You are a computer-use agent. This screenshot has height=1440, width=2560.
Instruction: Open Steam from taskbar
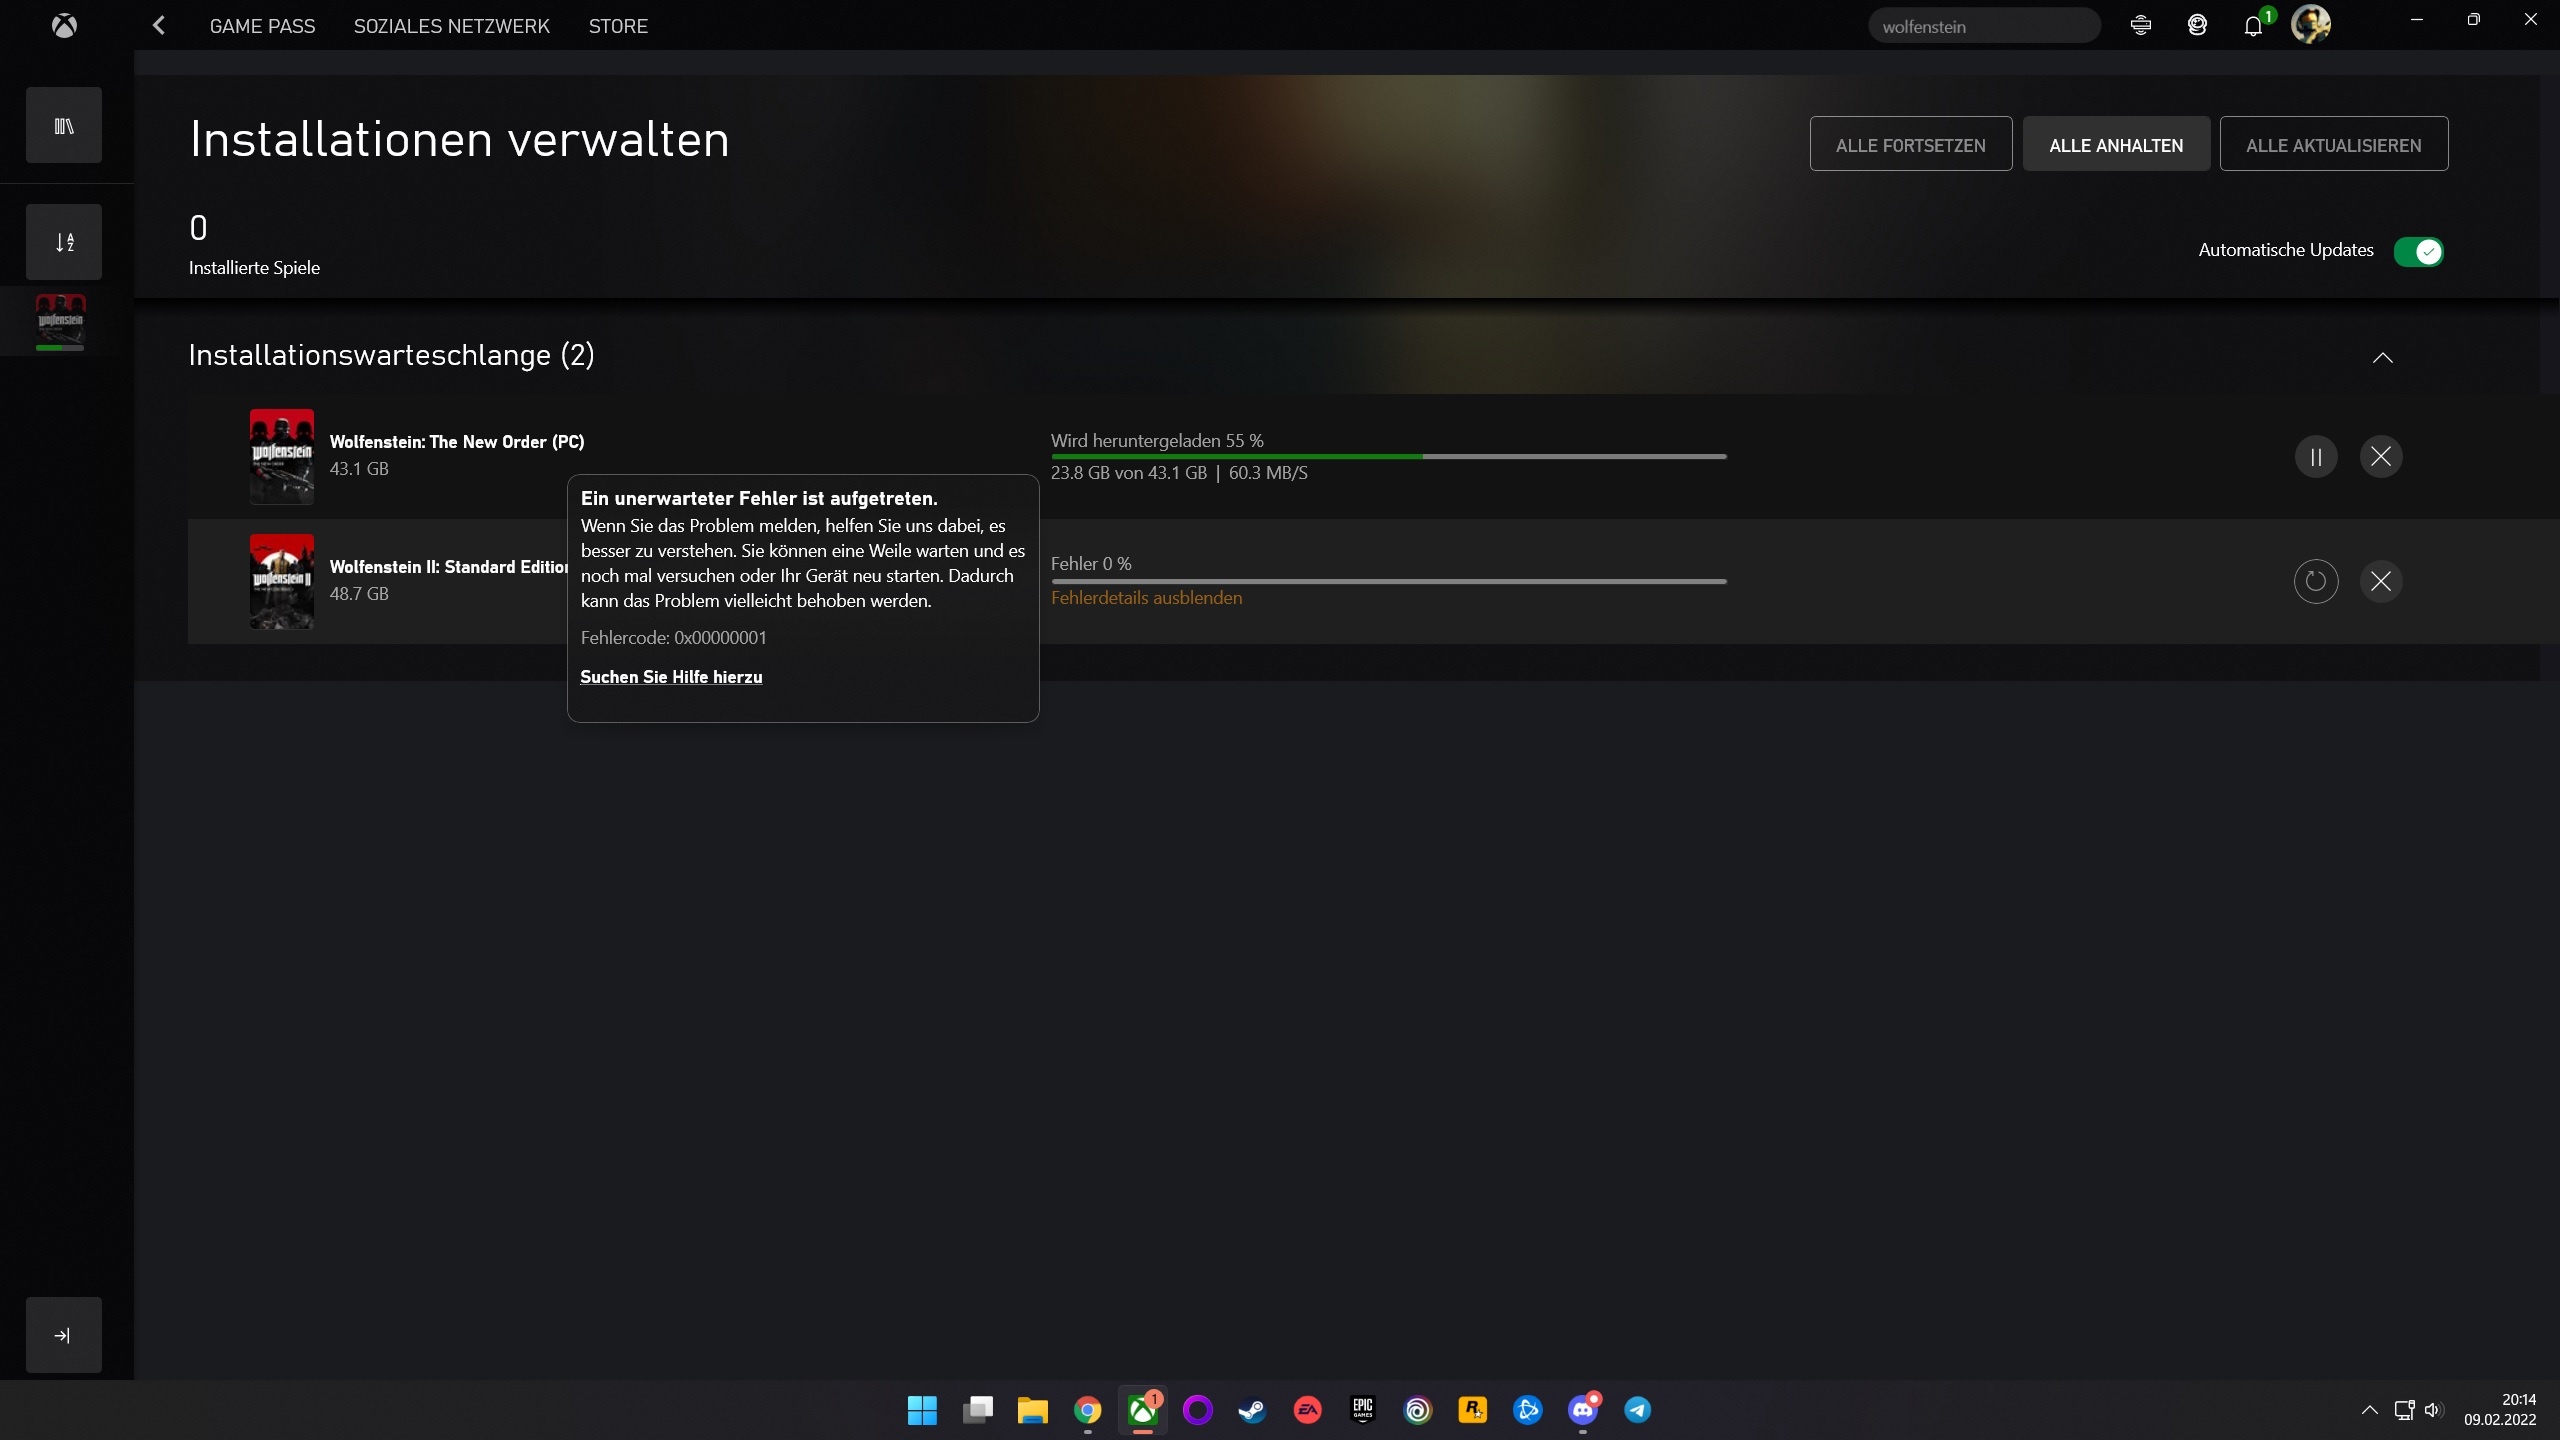coord(1252,1410)
